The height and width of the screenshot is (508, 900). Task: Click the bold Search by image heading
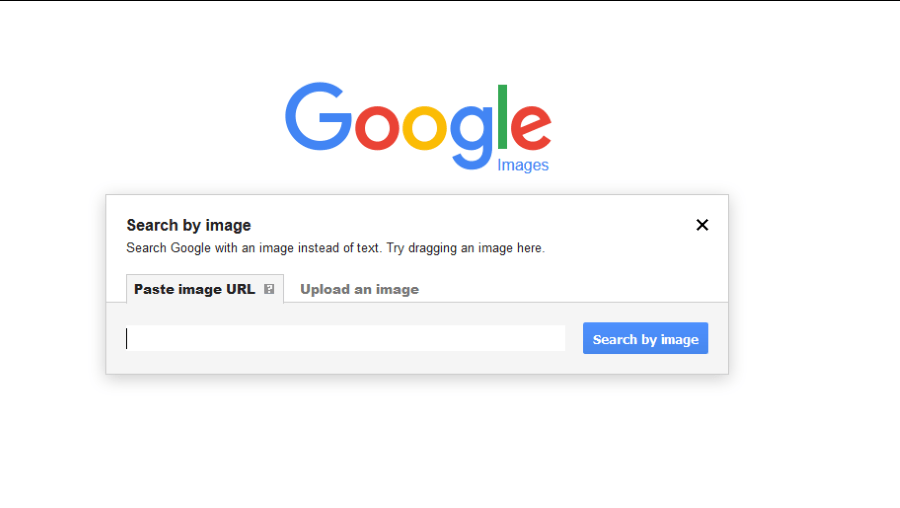click(x=189, y=225)
